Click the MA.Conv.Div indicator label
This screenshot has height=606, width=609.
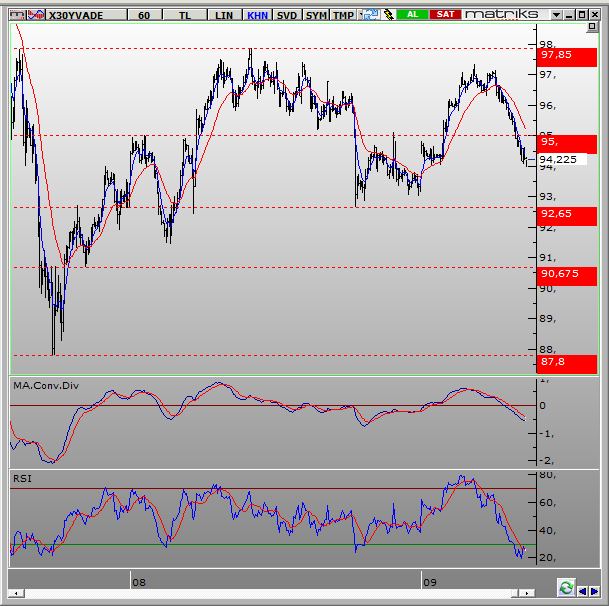pyautogui.click(x=46, y=386)
